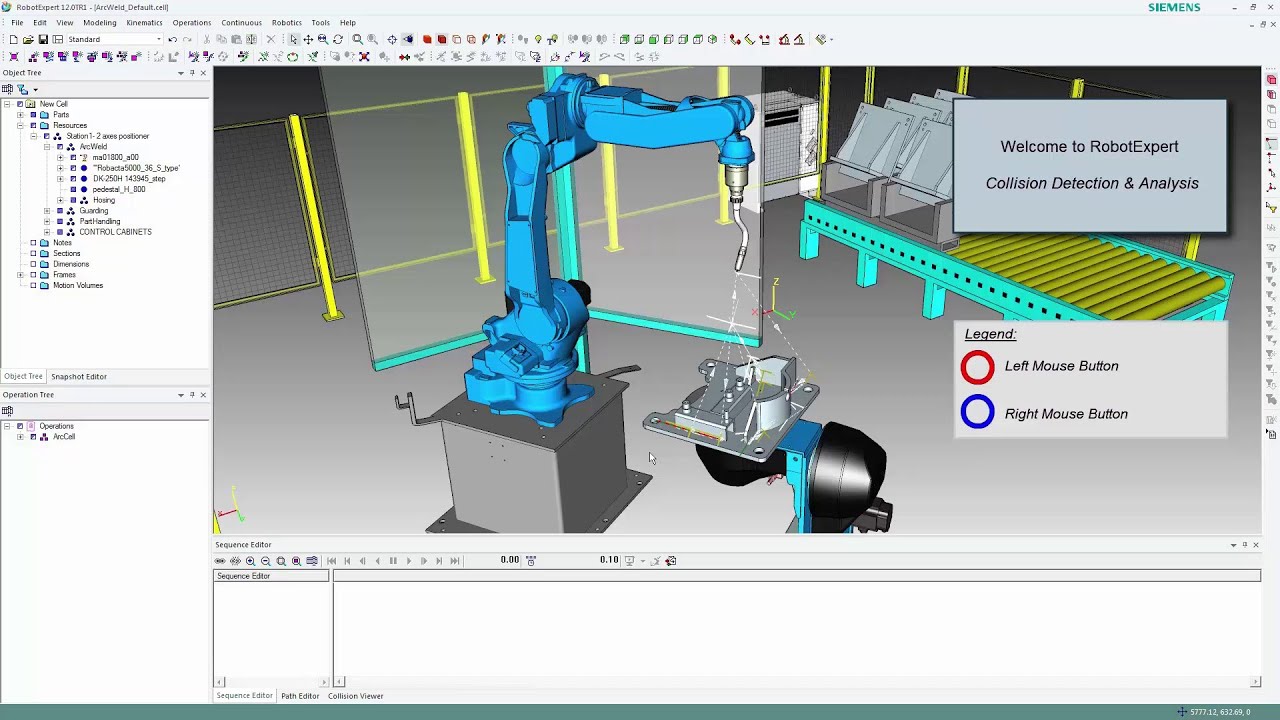Click the Cut scissors icon
This screenshot has width=1280, height=720.
click(206, 39)
